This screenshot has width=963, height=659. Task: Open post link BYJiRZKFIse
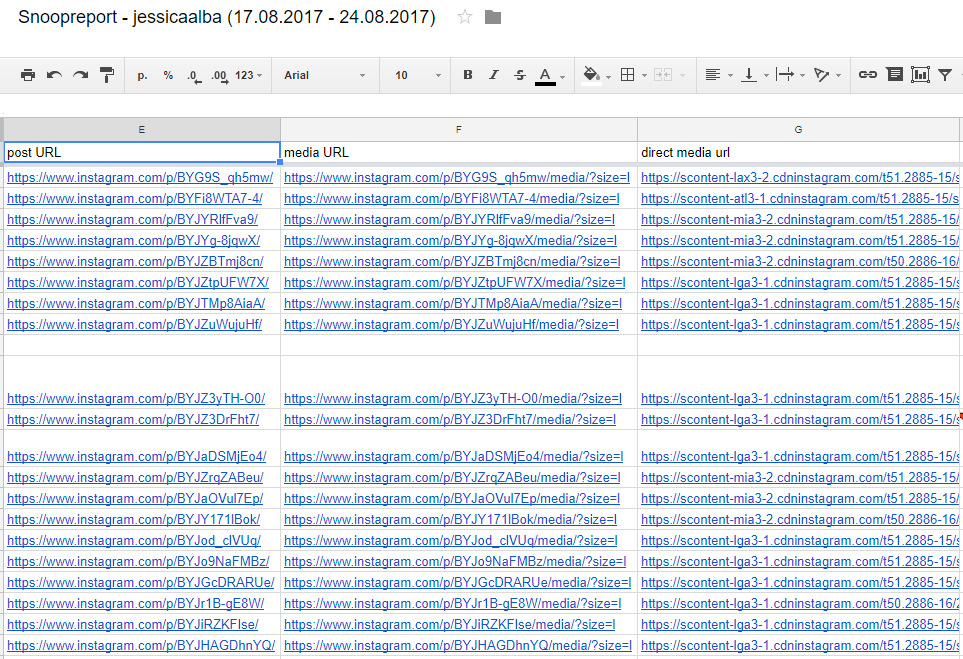click(x=133, y=625)
